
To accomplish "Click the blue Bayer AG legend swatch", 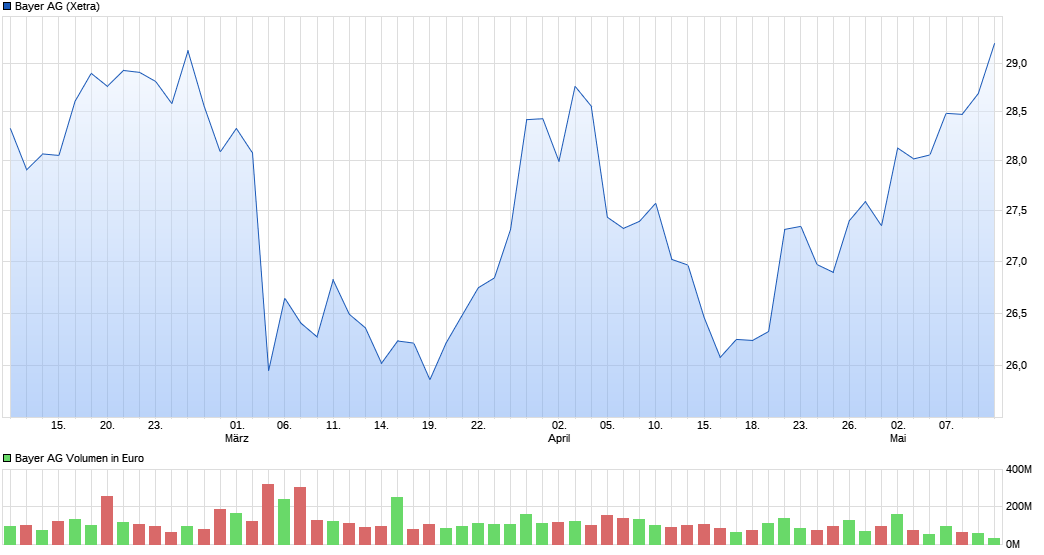I will tap(7, 7).
